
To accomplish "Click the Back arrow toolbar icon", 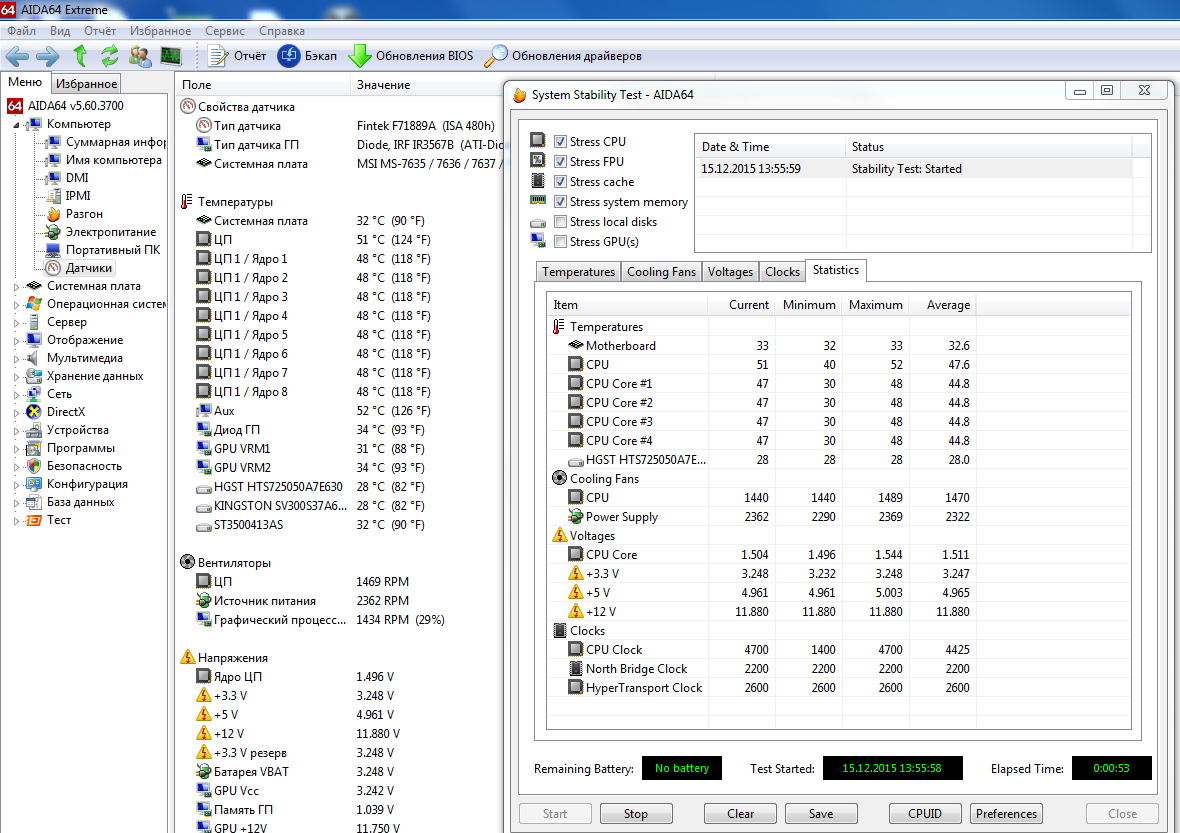I will click(x=17, y=56).
